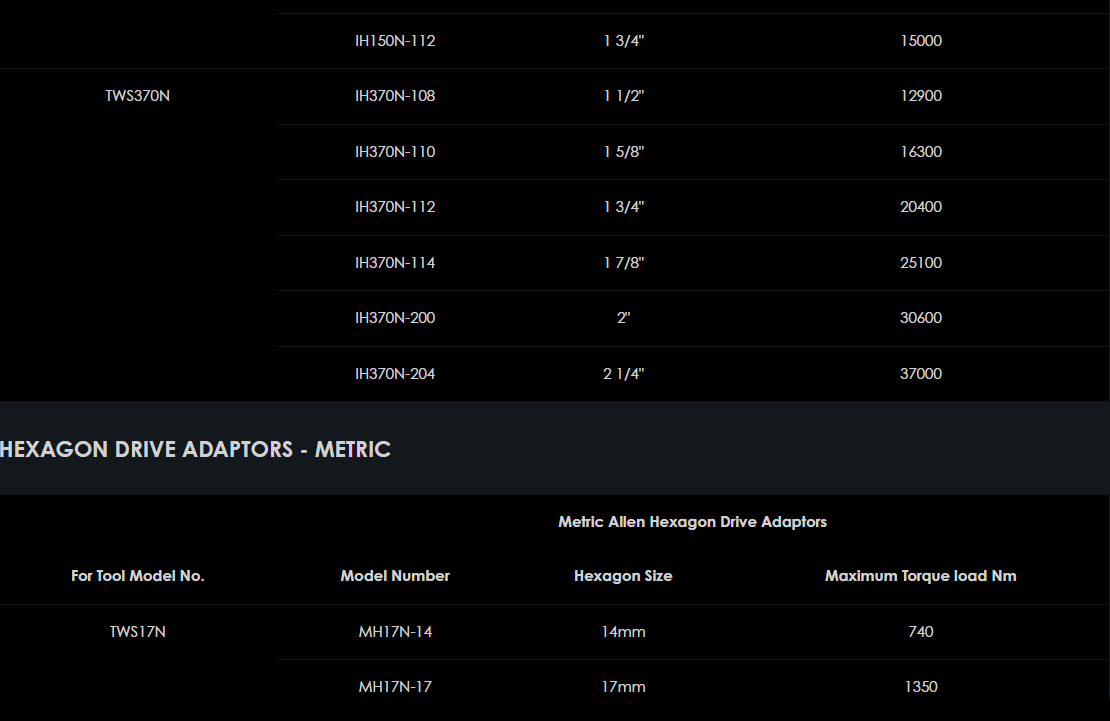Select model number IH150N-112

(x=395, y=41)
